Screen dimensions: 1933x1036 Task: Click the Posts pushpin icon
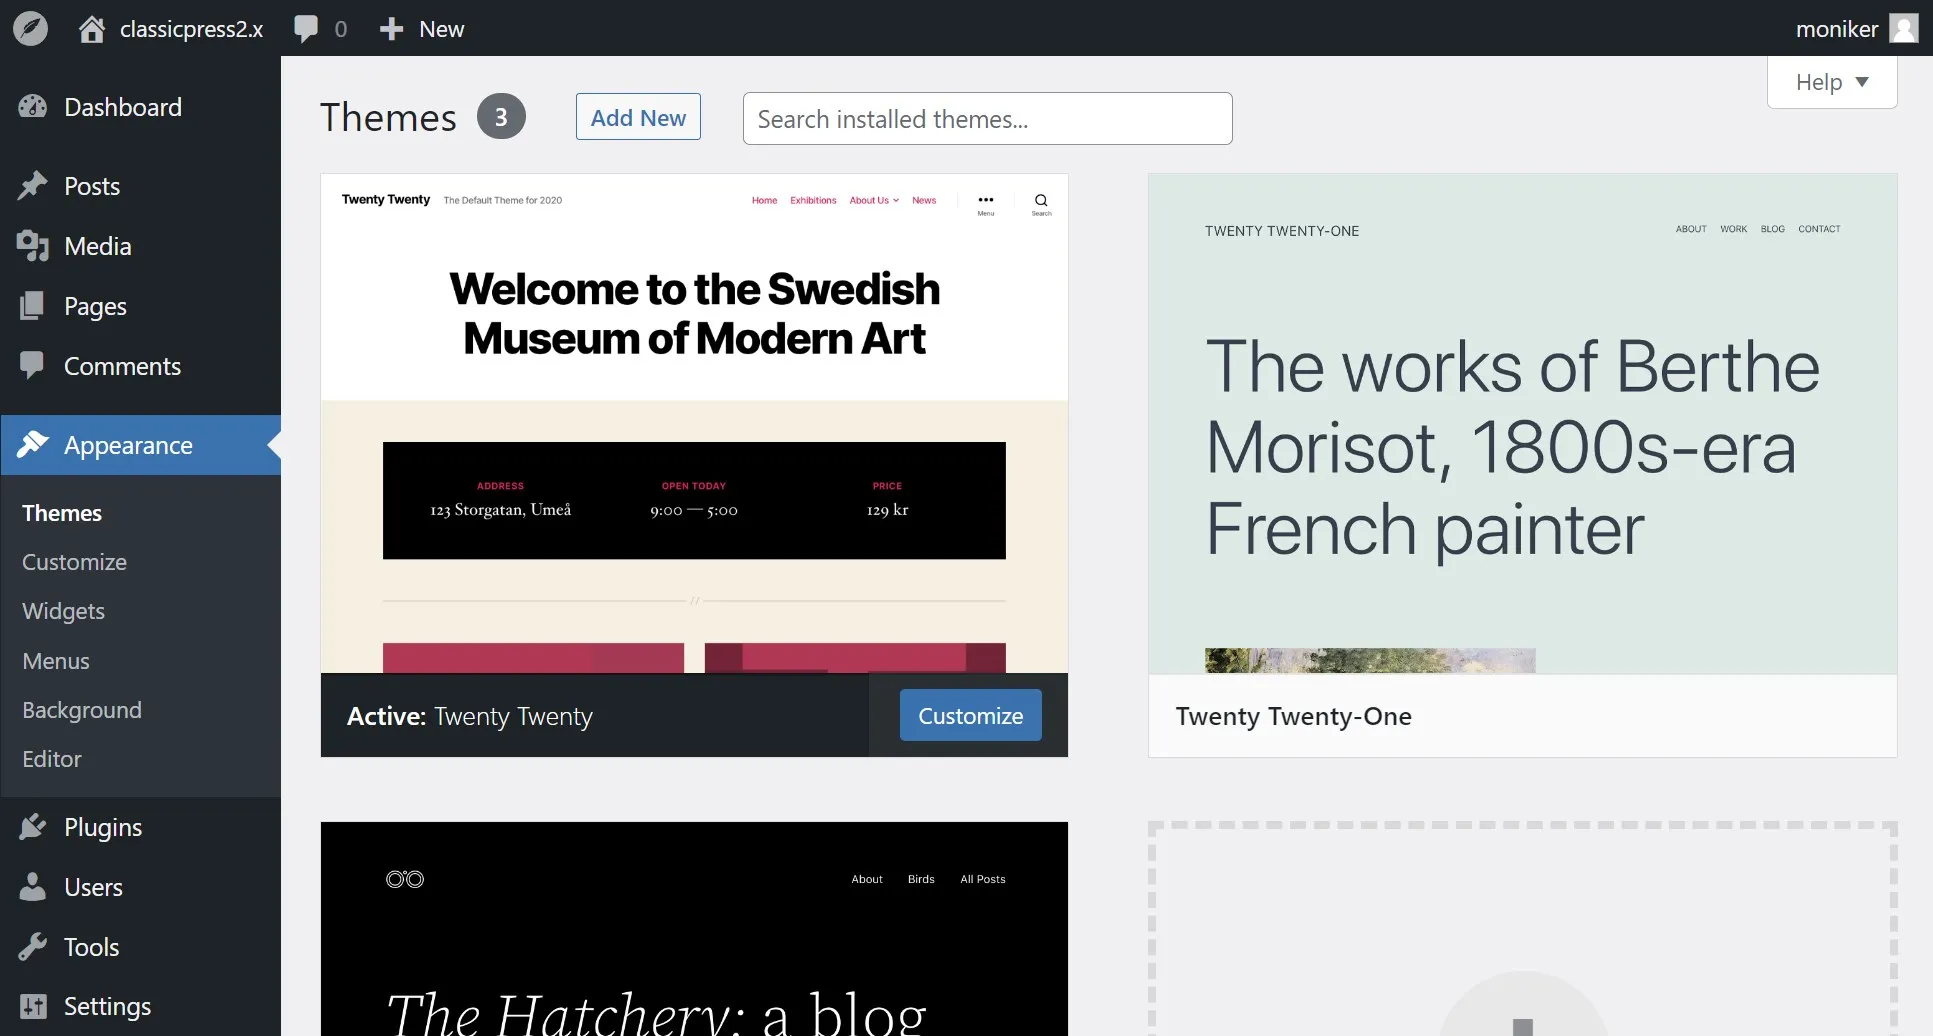33,186
